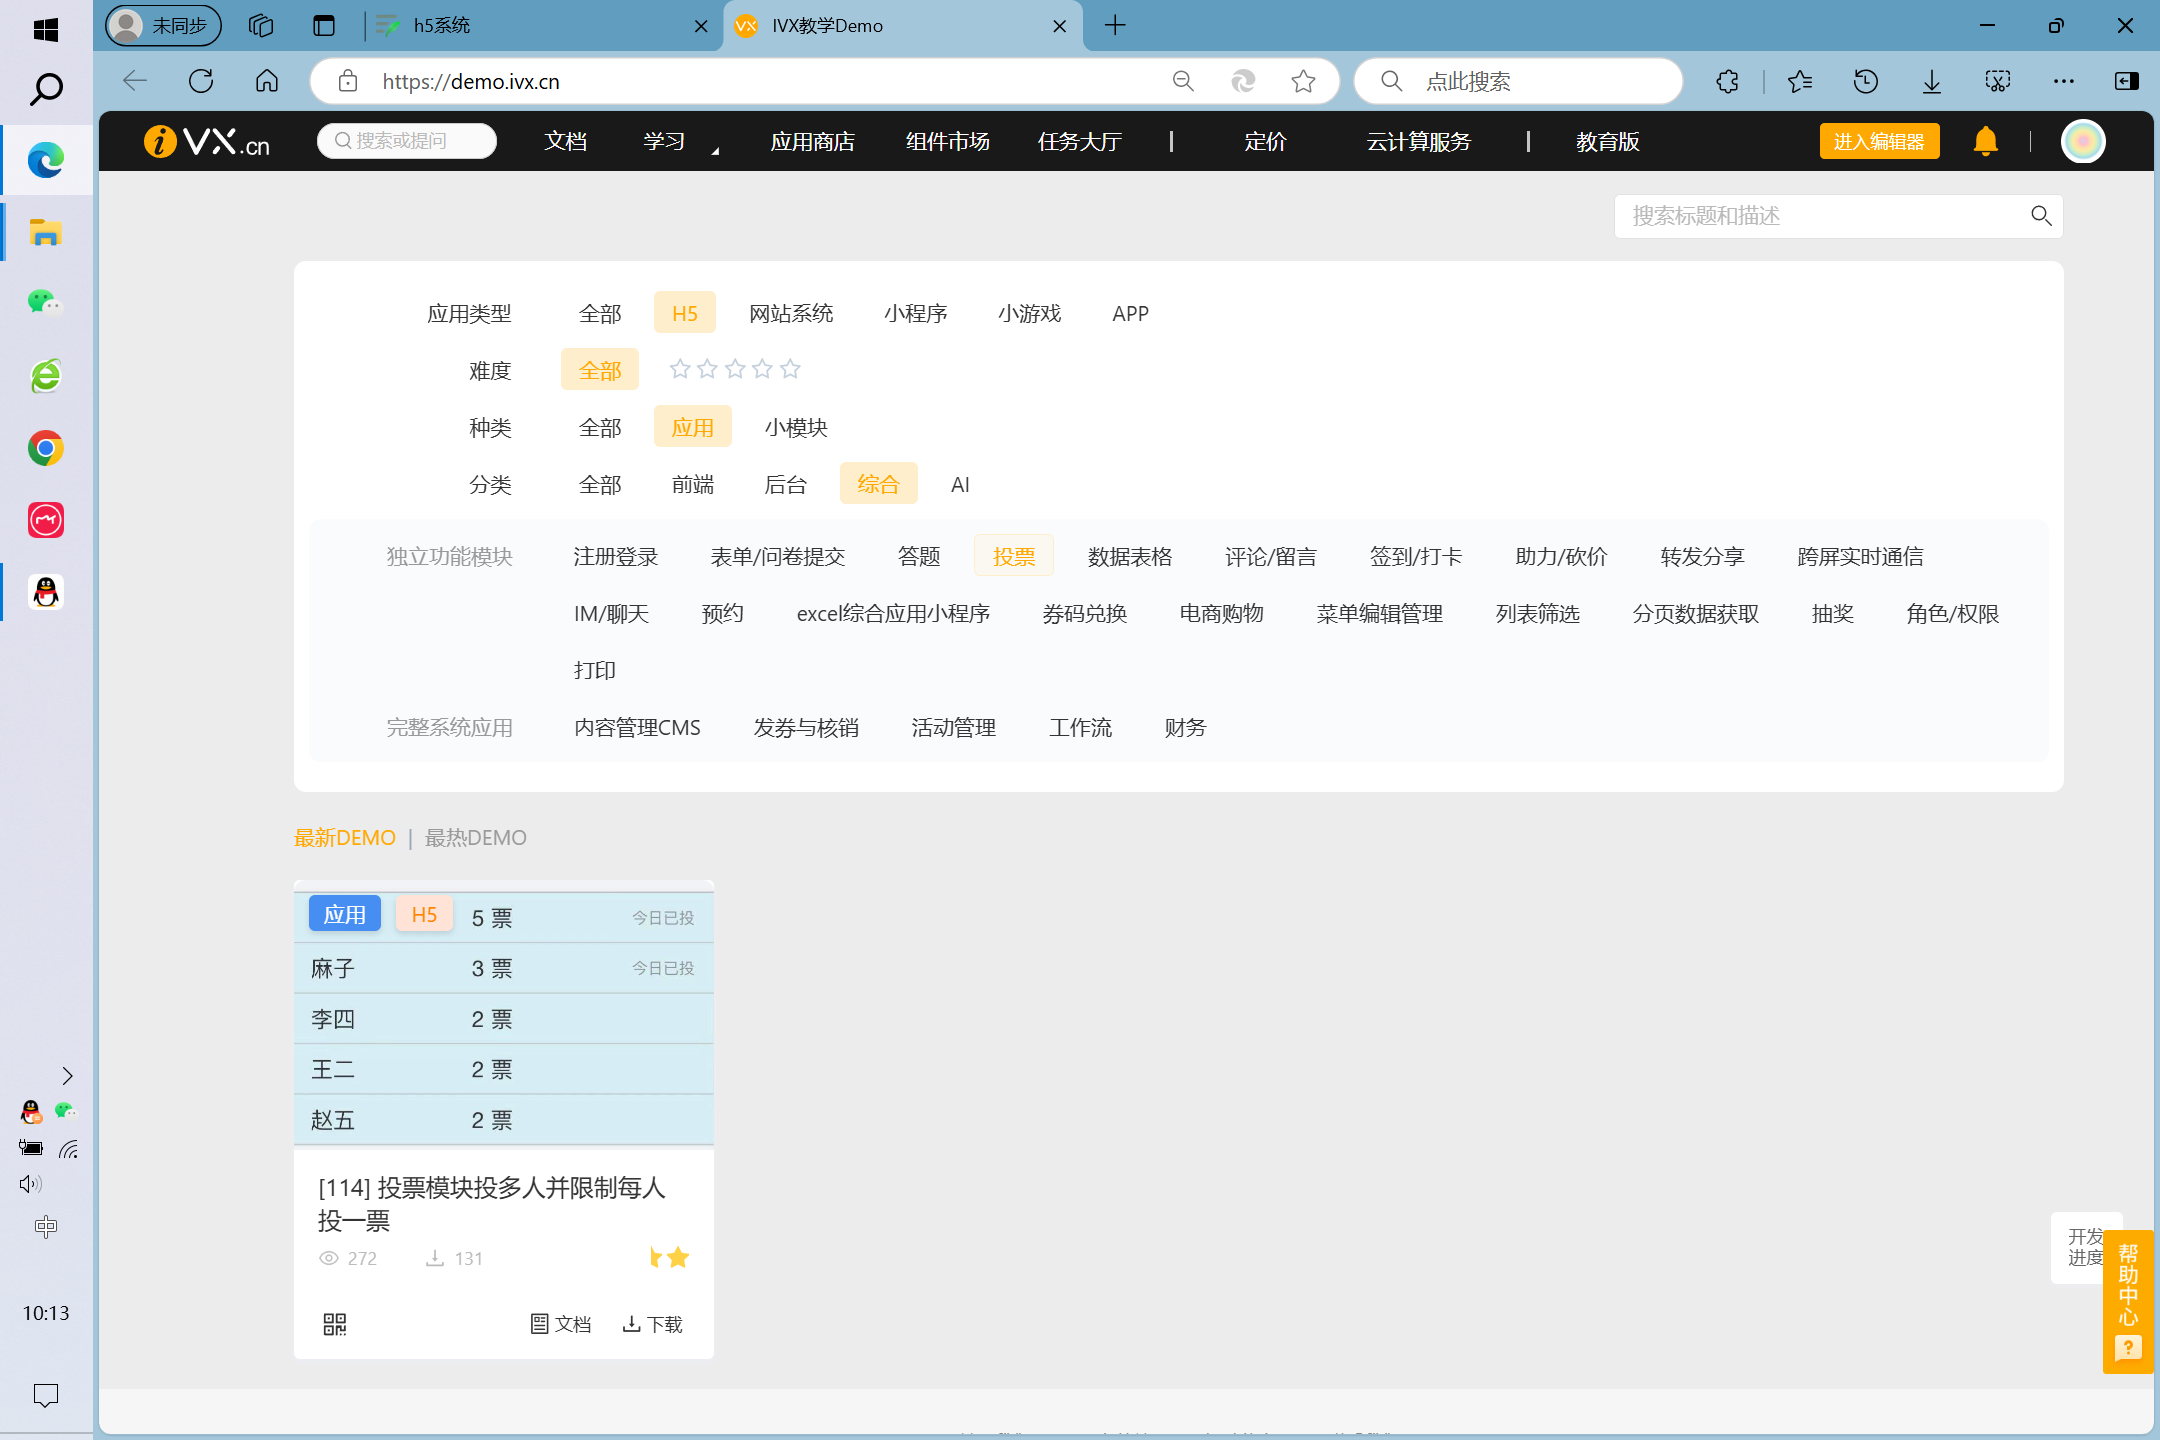
Task: Click the 搜索或提问 search box
Action: [407, 141]
